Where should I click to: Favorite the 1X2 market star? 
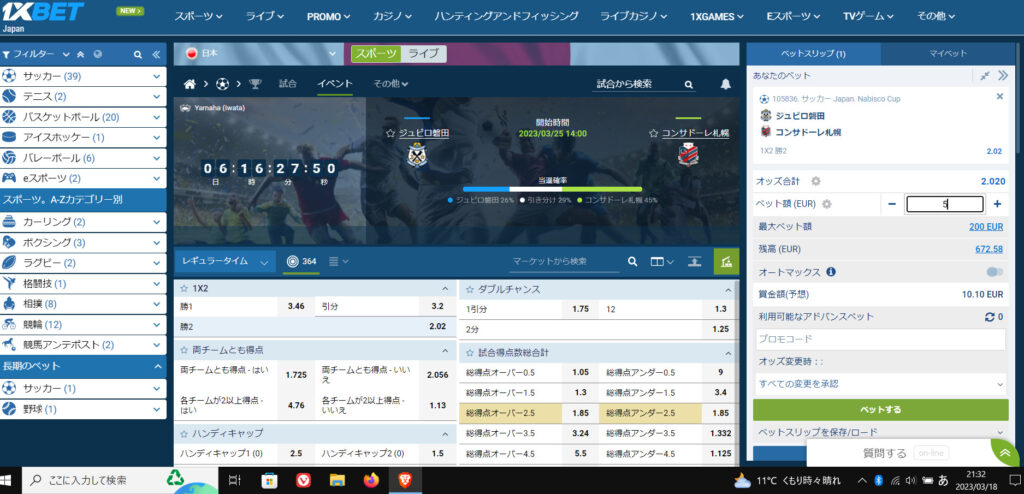coord(185,288)
